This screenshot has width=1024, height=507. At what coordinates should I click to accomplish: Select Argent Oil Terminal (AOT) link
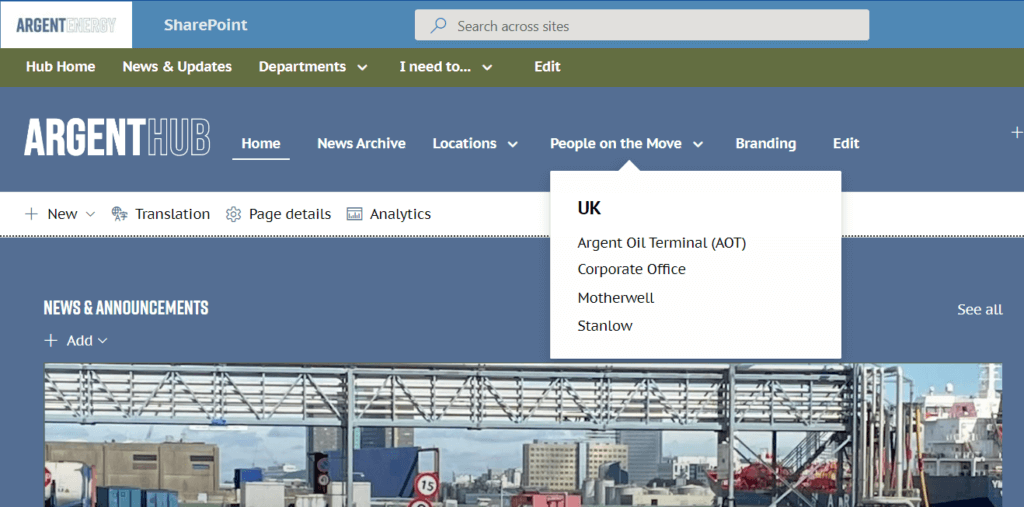click(x=662, y=243)
